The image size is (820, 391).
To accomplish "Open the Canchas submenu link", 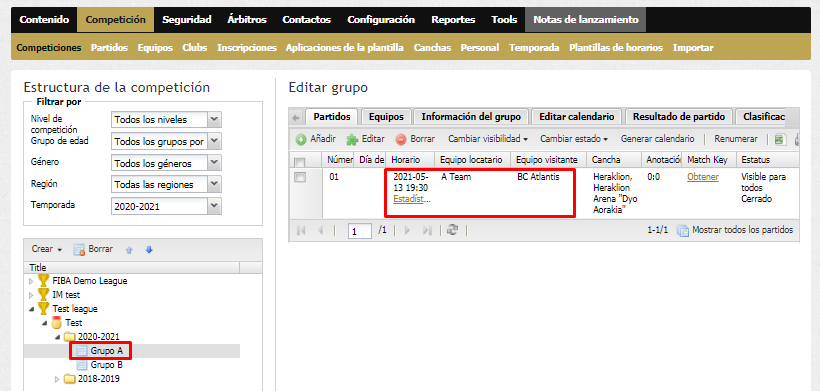I will 432,48.
